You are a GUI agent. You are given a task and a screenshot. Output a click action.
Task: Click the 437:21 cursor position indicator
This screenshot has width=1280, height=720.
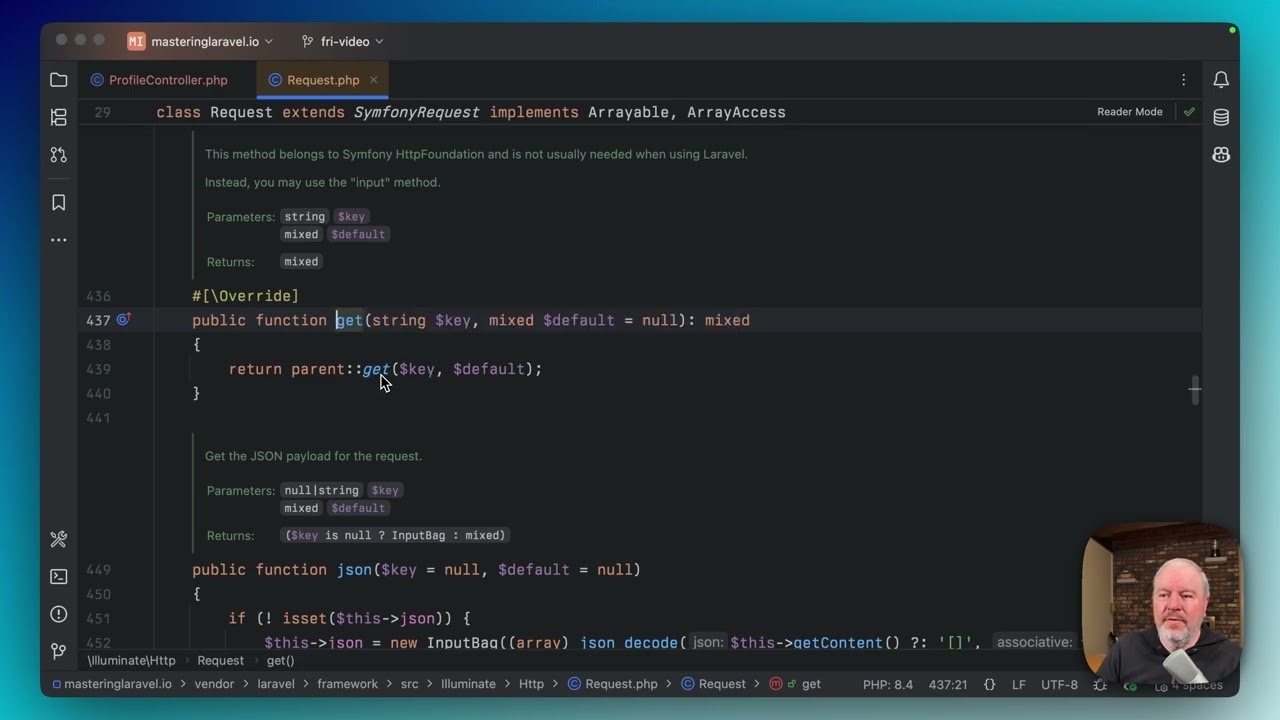click(x=948, y=684)
